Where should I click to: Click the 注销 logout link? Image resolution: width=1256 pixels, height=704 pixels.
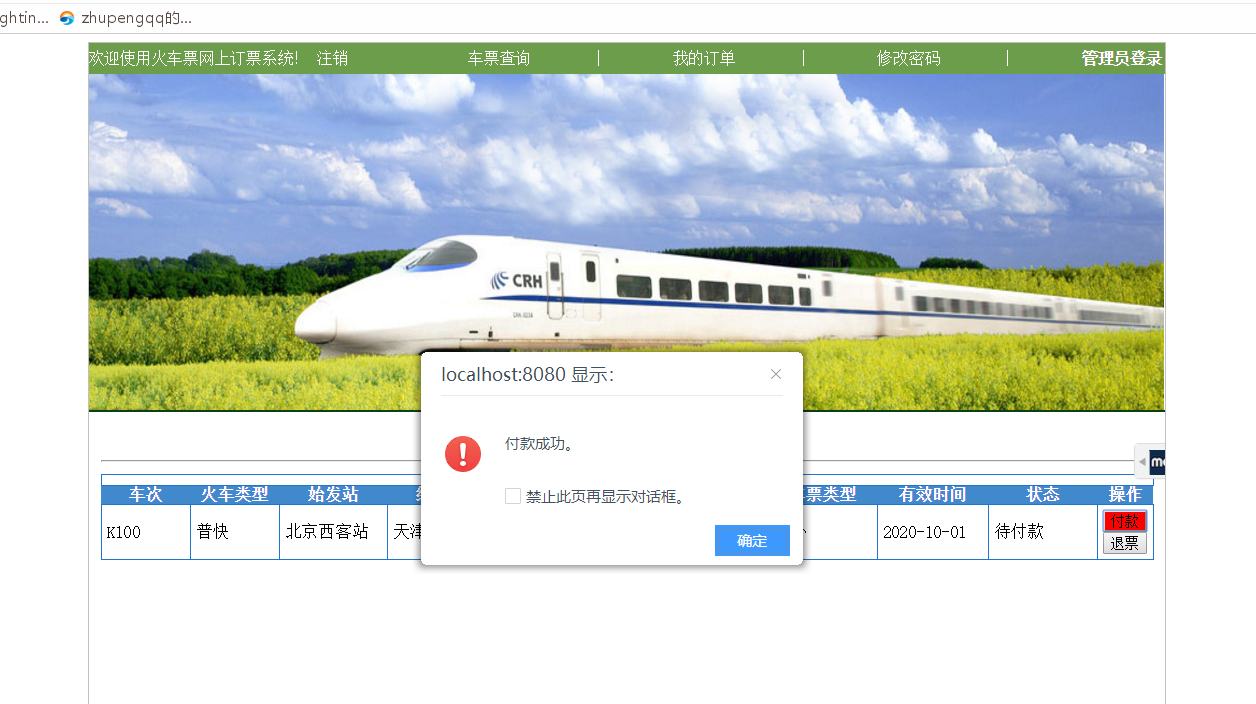[x=333, y=58]
